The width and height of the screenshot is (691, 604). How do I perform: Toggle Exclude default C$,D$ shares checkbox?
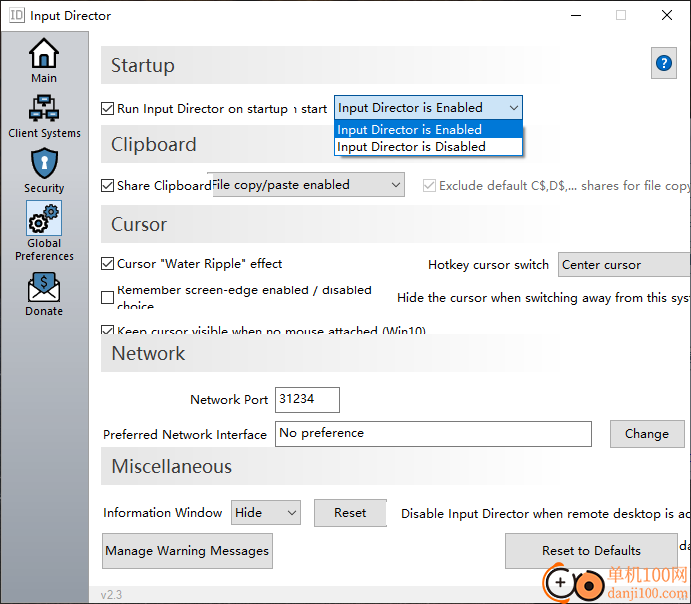click(x=429, y=185)
